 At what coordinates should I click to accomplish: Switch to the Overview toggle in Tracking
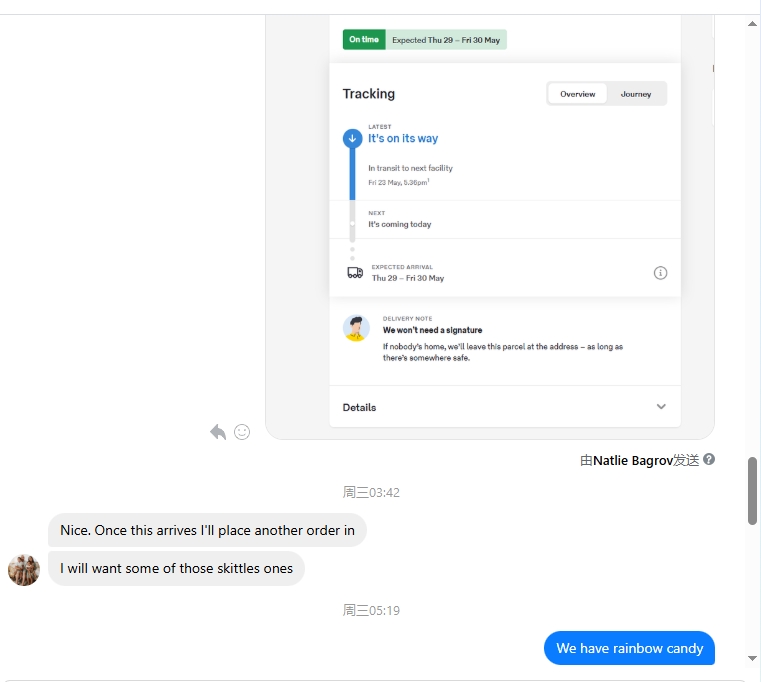pyautogui.click(x=577, y=94)
